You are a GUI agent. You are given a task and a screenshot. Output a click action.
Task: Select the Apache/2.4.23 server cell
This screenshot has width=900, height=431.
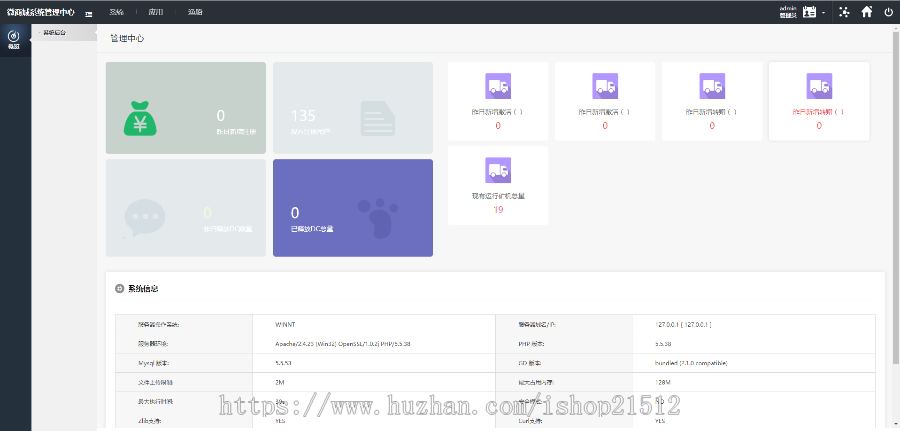pyautogui.click(x=374, y=344)
